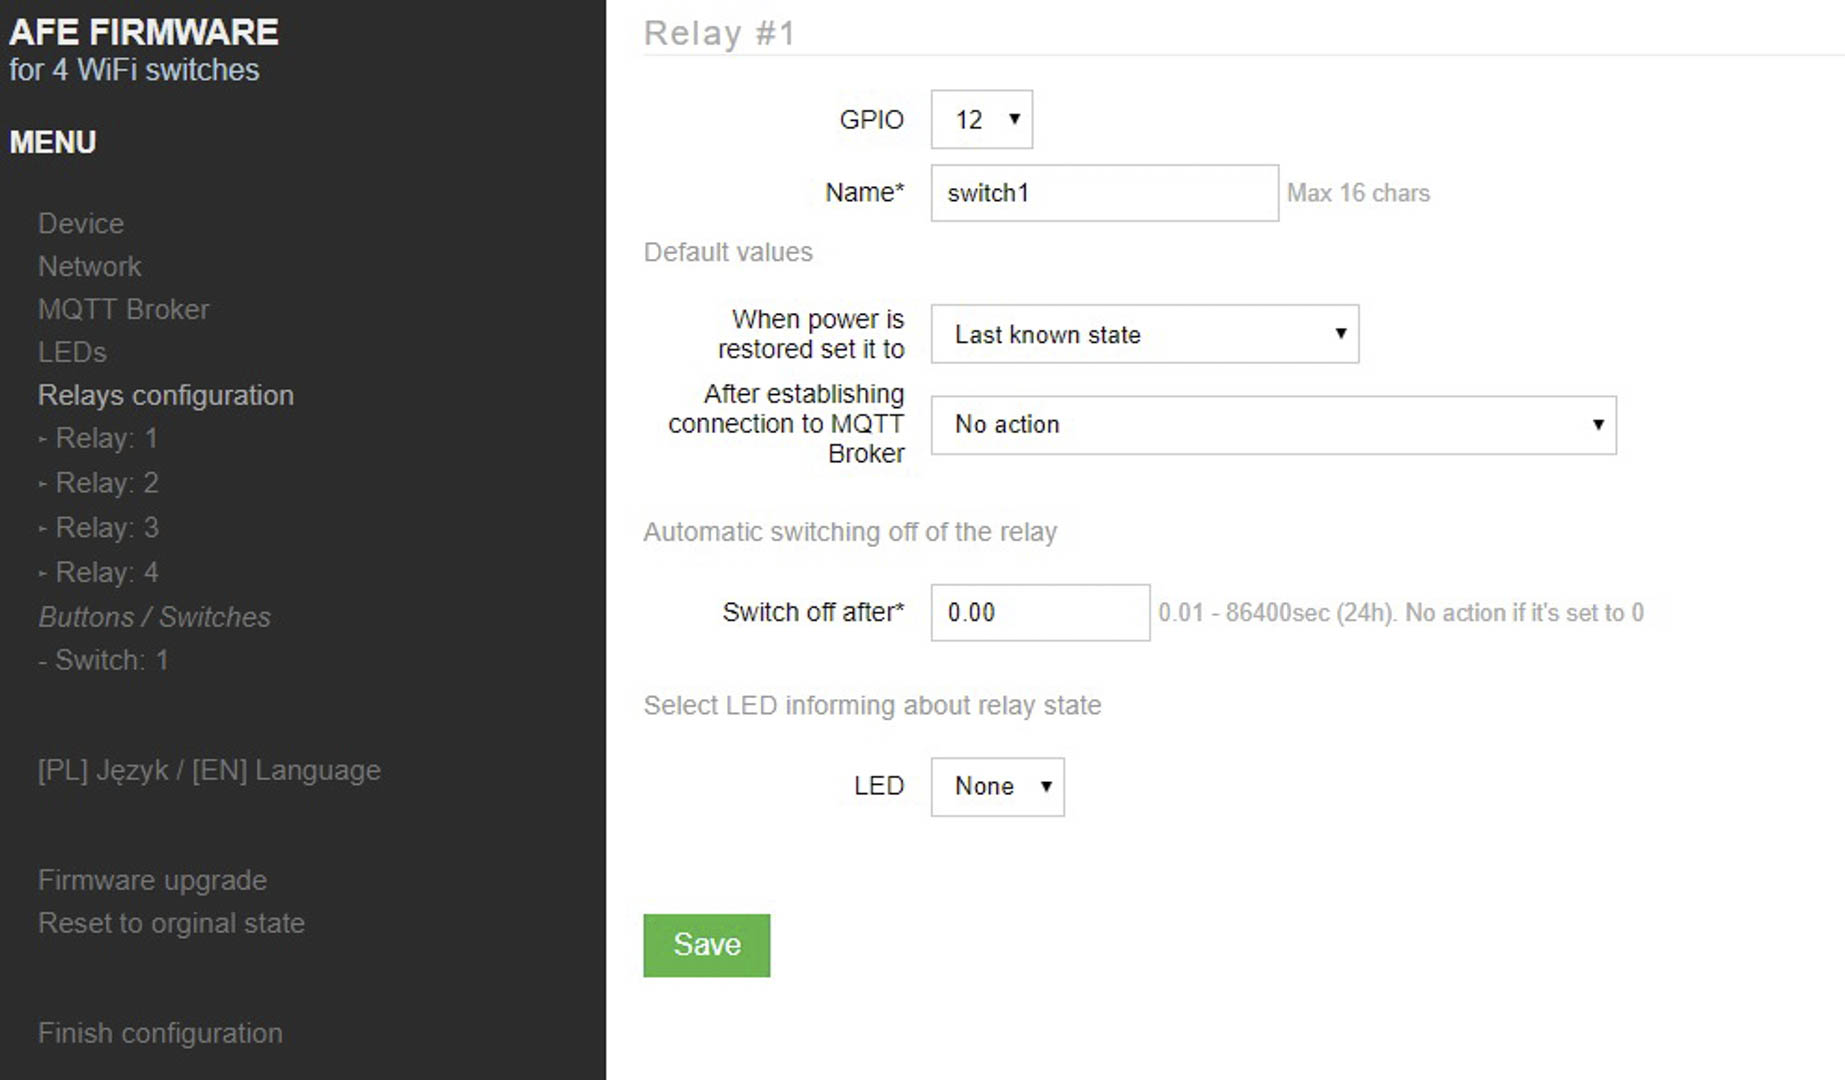Change language via Język / Language link

coord(209,770)
